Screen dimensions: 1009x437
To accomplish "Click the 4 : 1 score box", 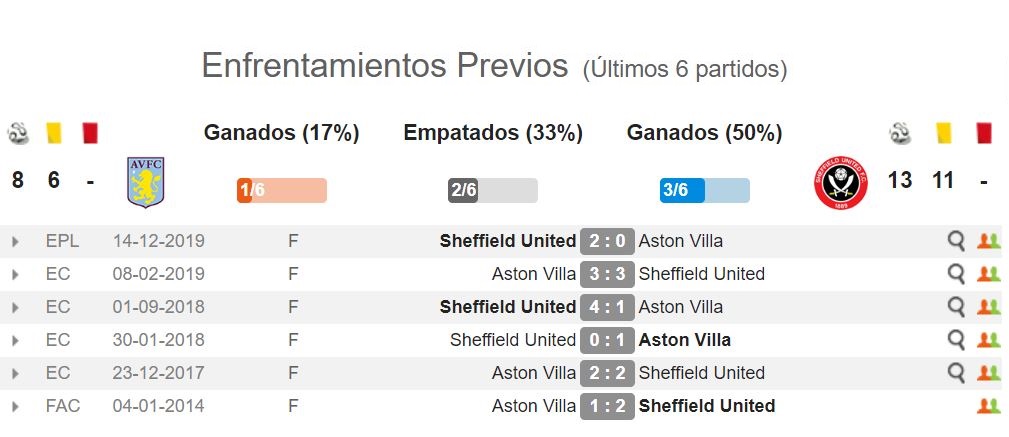I will click(607, 307).
